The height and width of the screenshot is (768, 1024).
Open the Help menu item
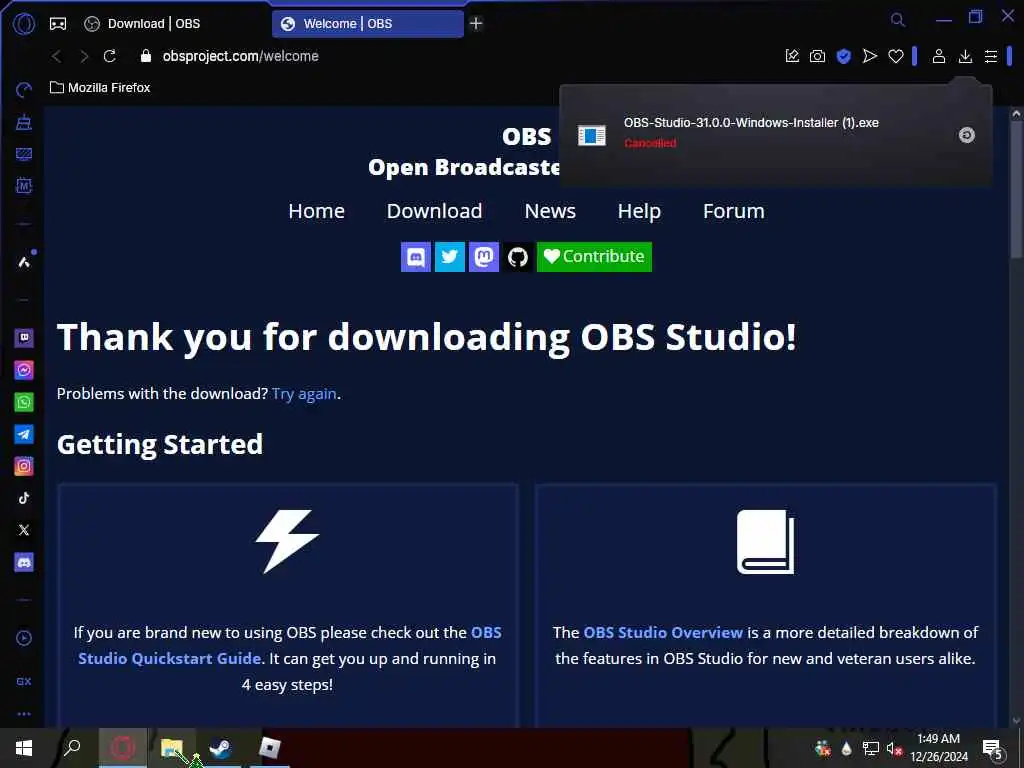[x=639, y=211]
